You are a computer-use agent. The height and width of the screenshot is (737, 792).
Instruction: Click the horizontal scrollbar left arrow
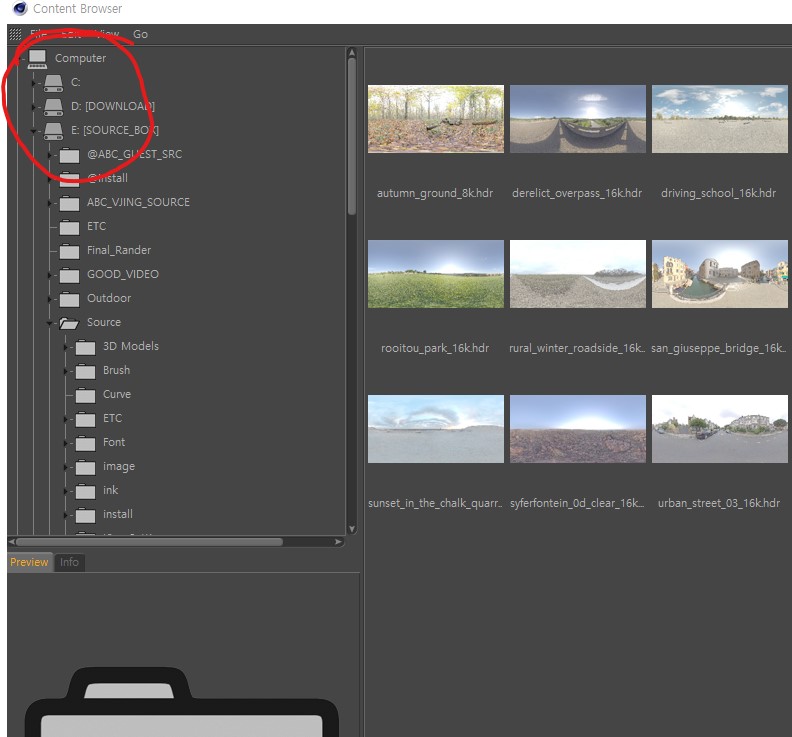12,542
